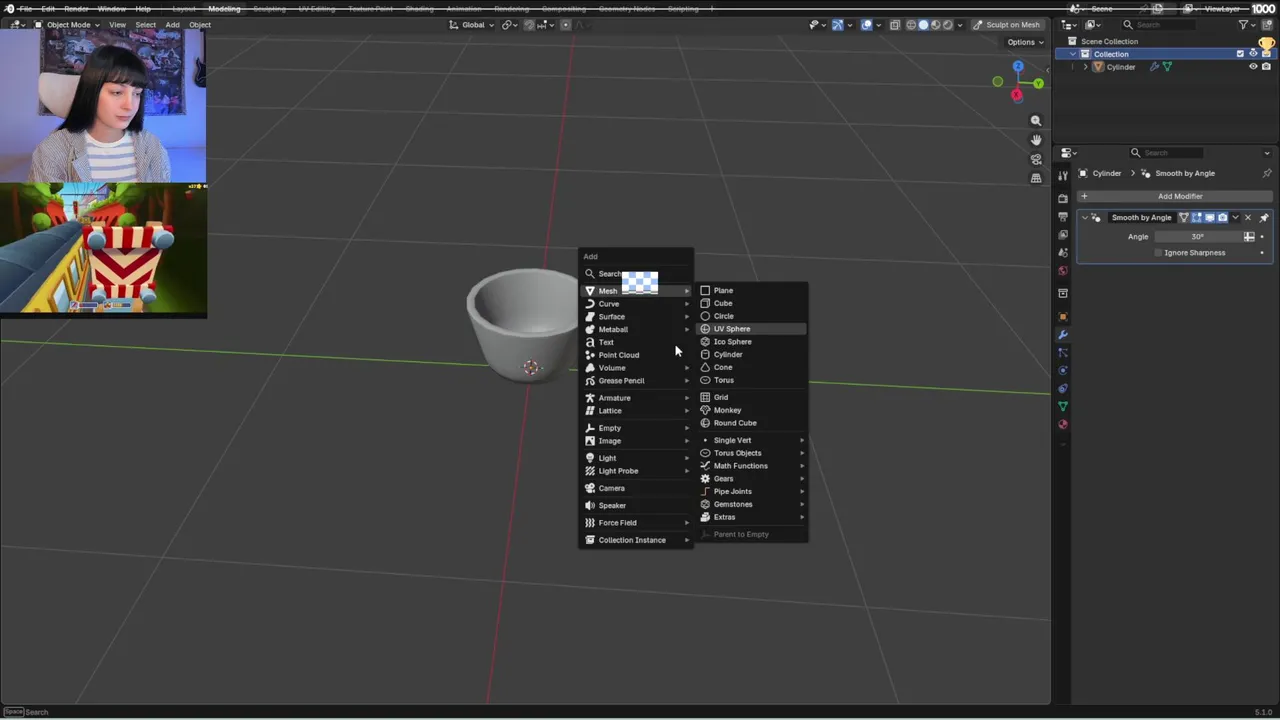Open the Gears submenu
Viewport: 1280px width, 720px height.
point(751,479)
